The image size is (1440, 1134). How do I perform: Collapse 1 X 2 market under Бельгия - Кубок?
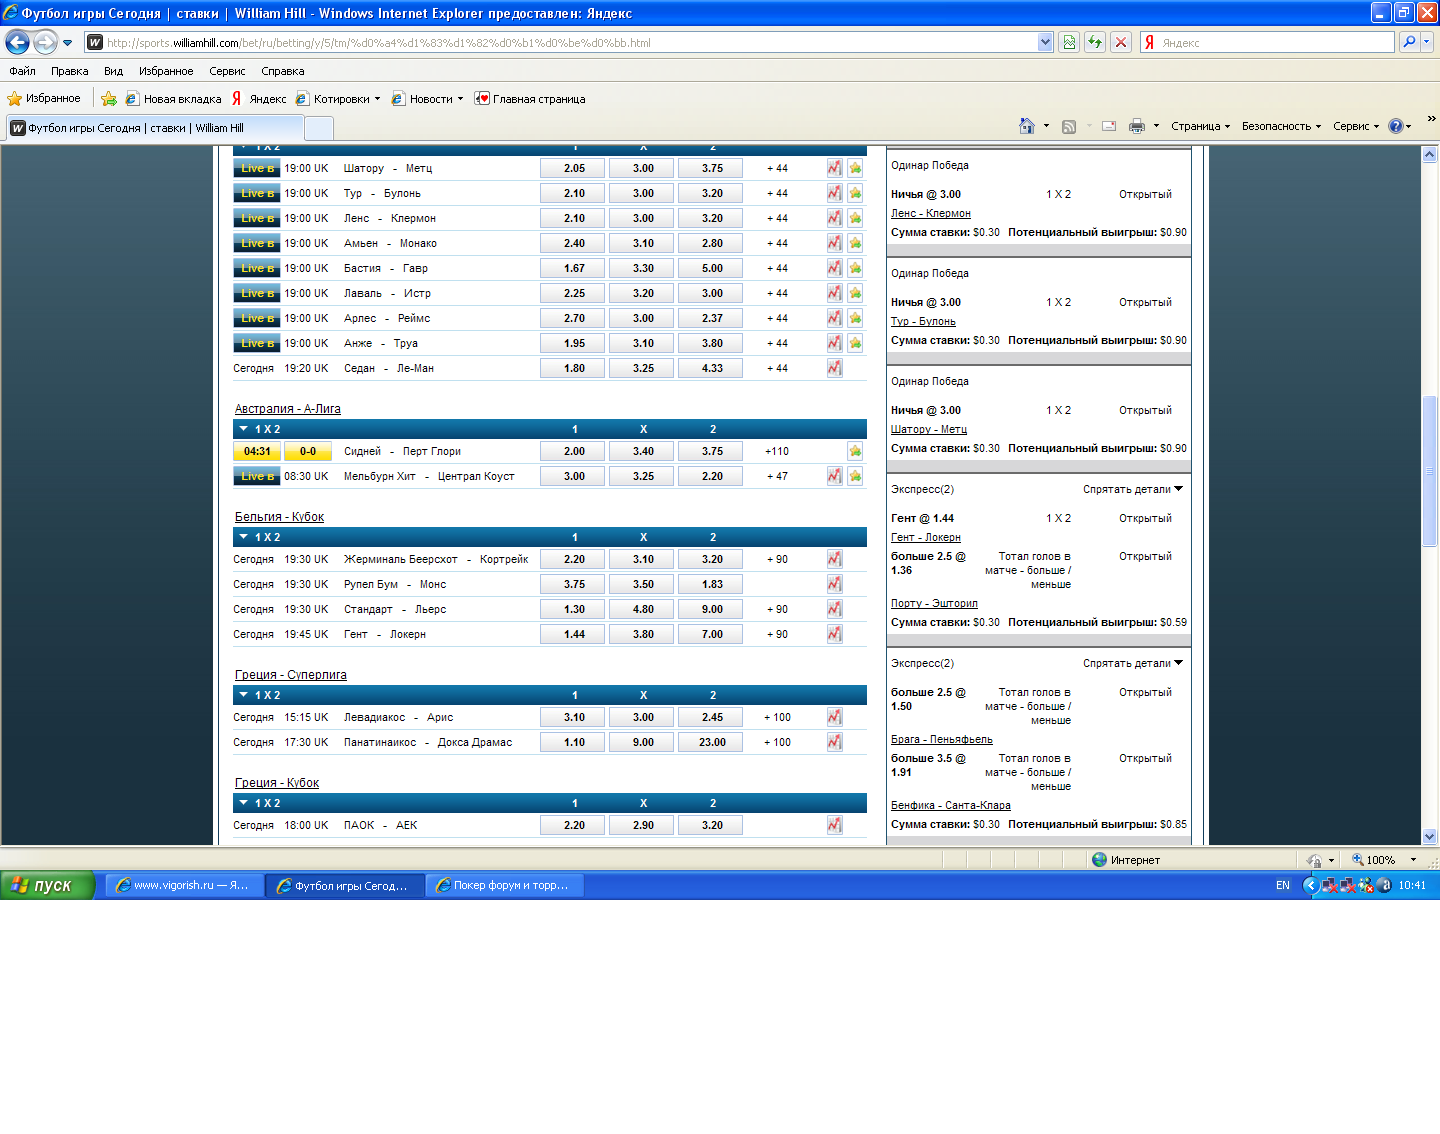[244, 537]
